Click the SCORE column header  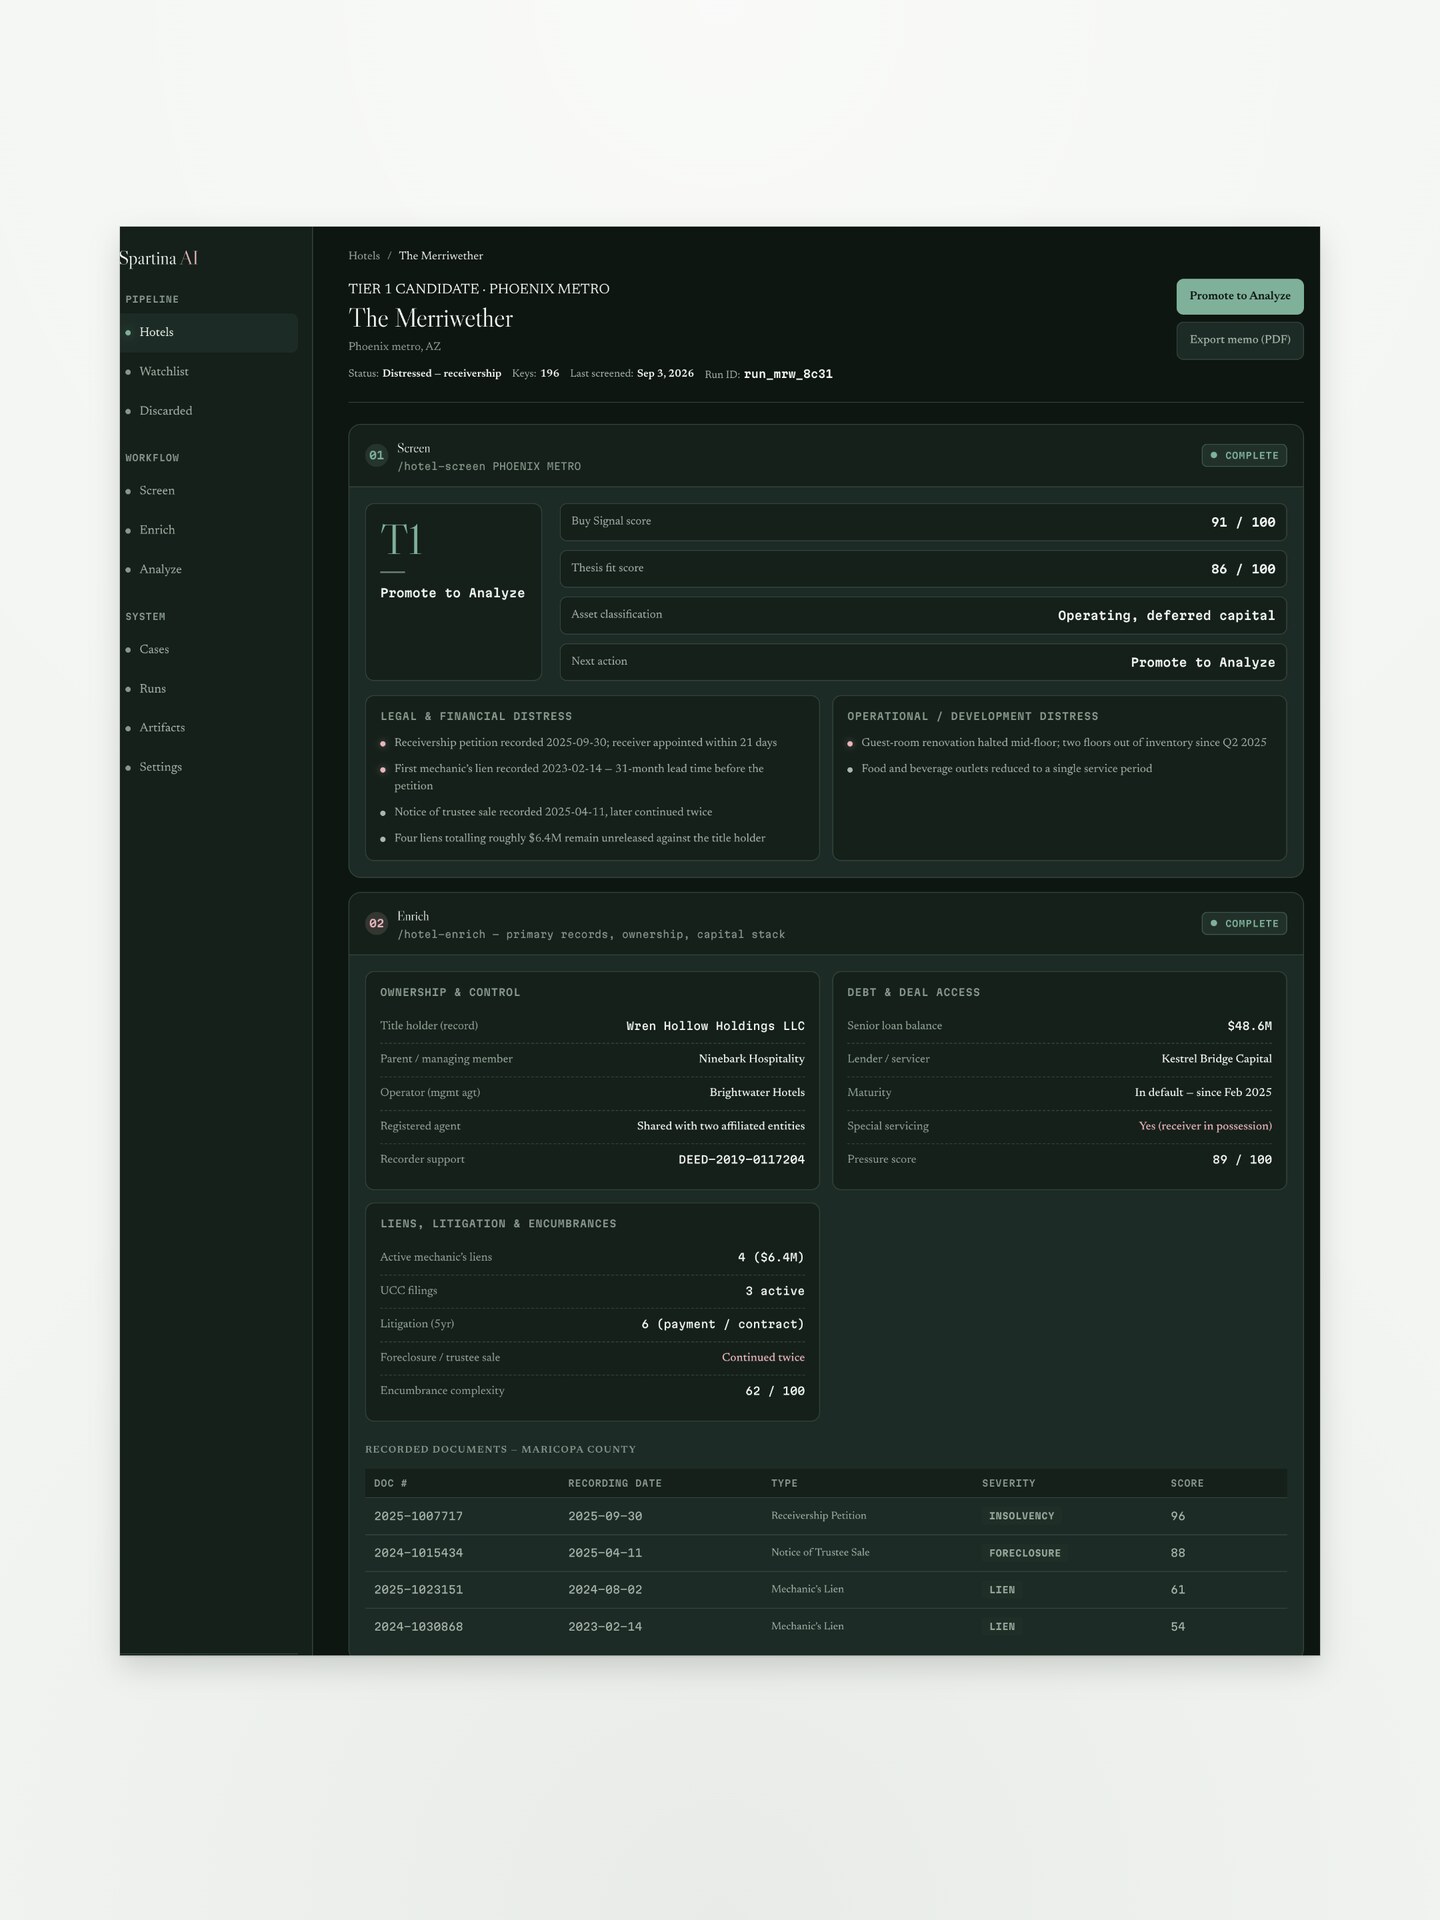(1187, 1484)
